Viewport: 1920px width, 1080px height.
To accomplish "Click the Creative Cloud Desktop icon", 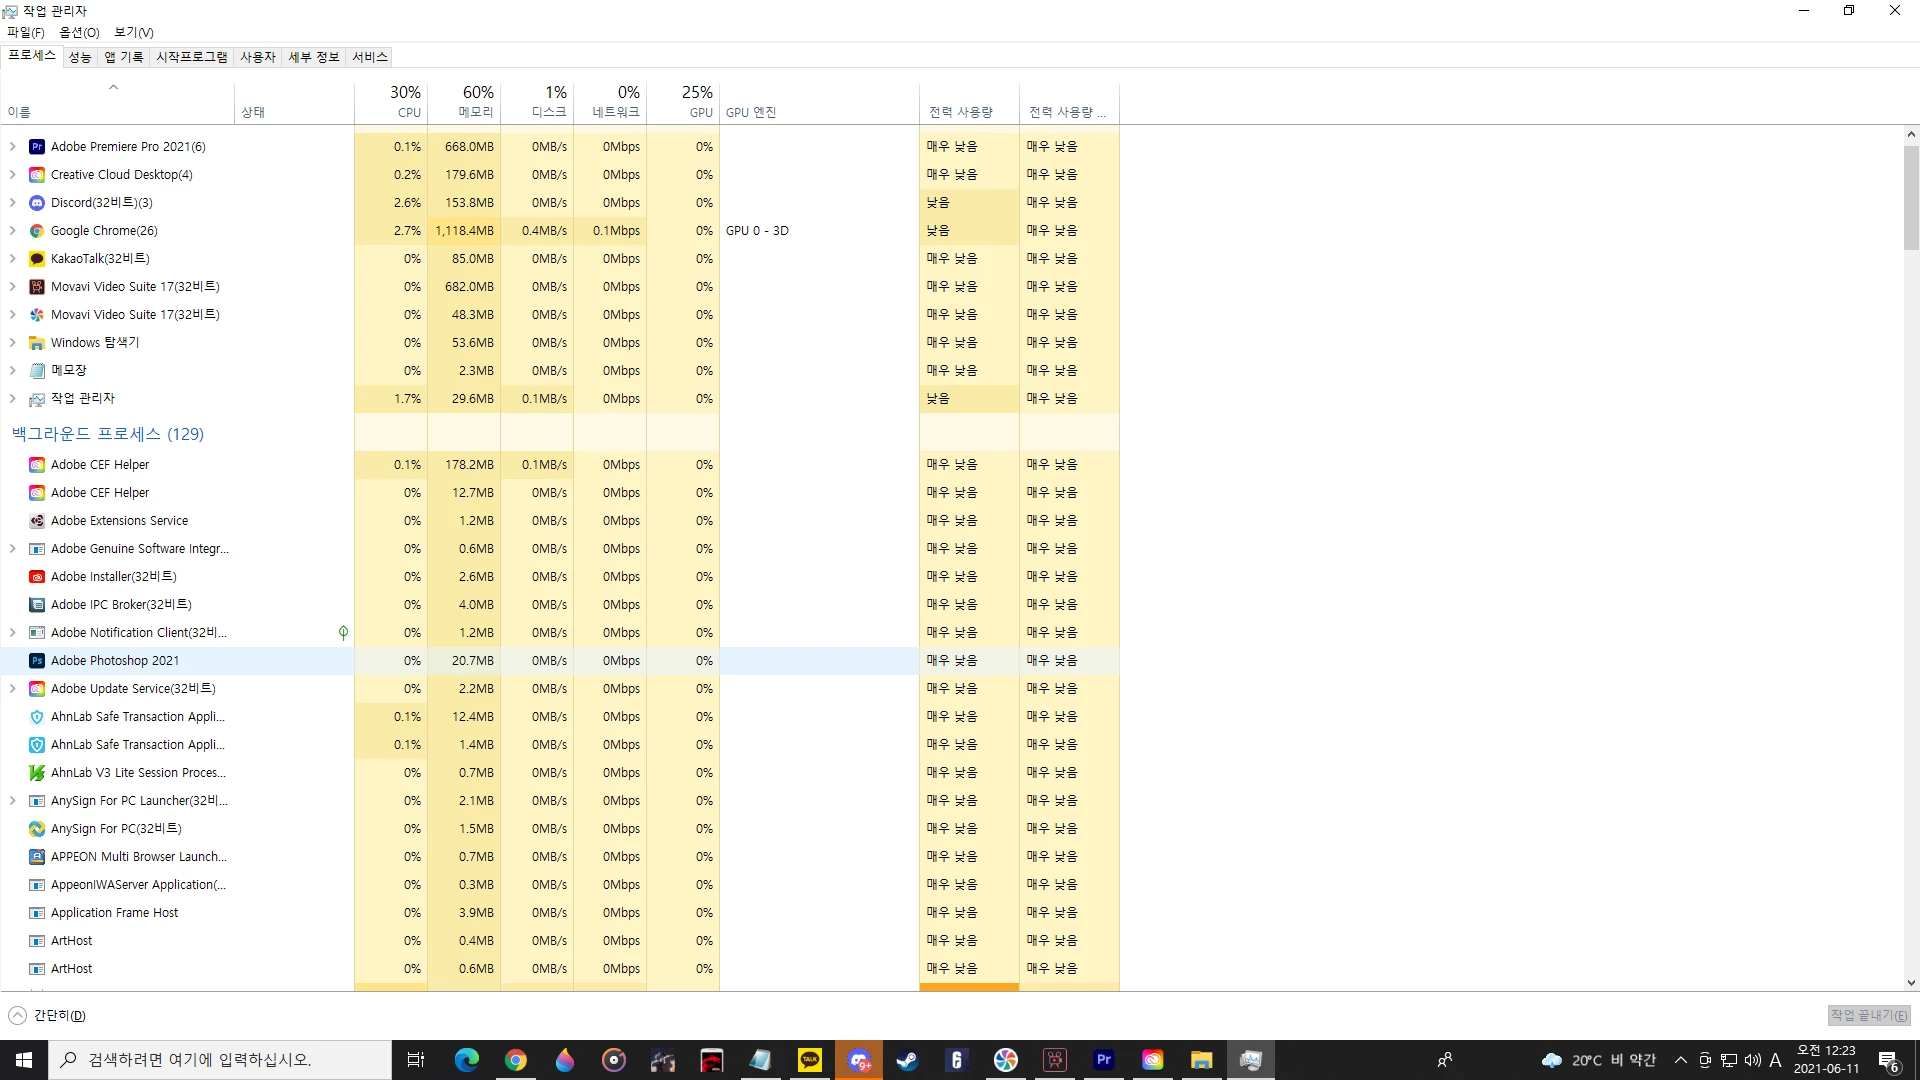I will (37, 175).
